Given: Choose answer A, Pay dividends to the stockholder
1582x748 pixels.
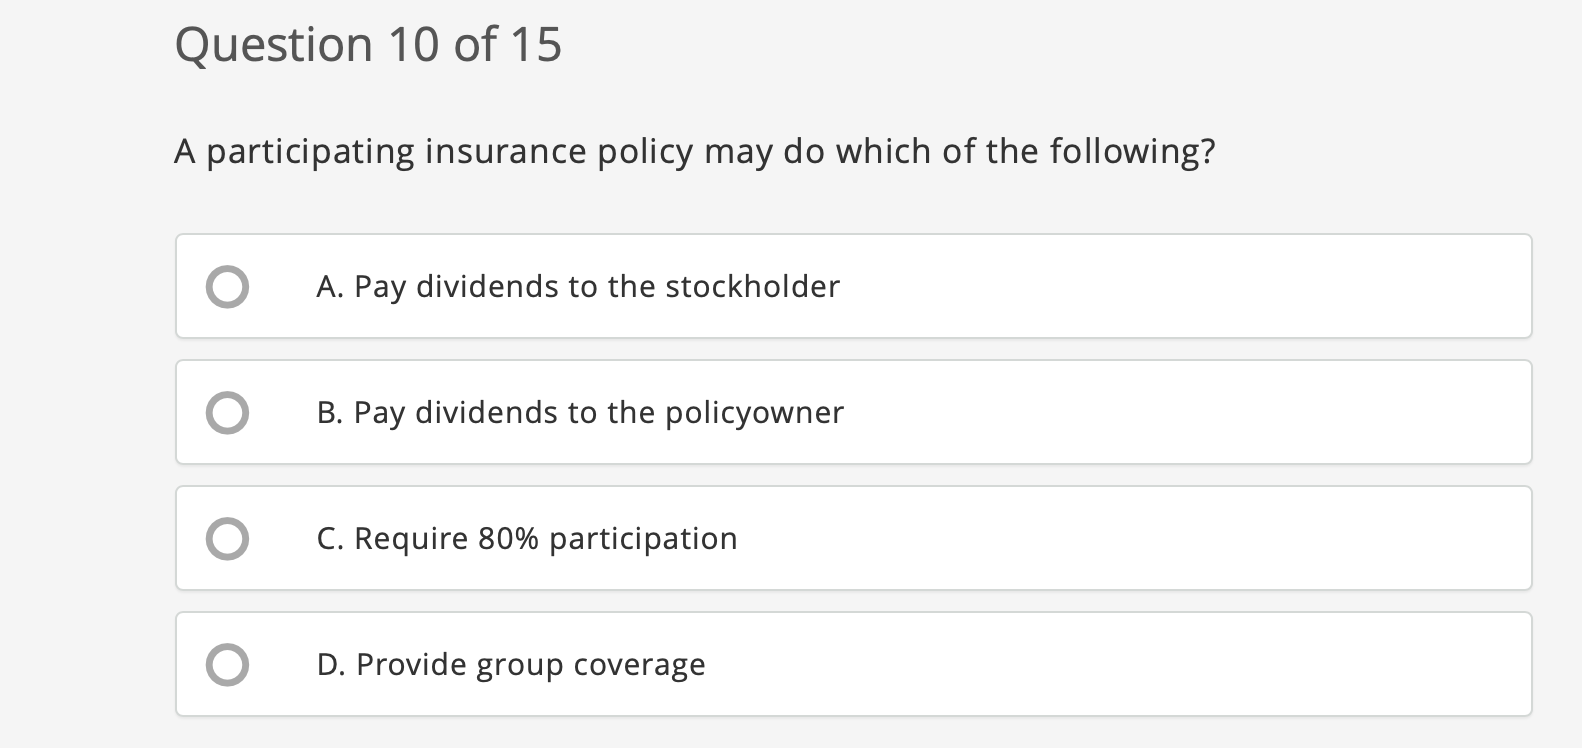Looking at the screenshot, I should point(578,286).
